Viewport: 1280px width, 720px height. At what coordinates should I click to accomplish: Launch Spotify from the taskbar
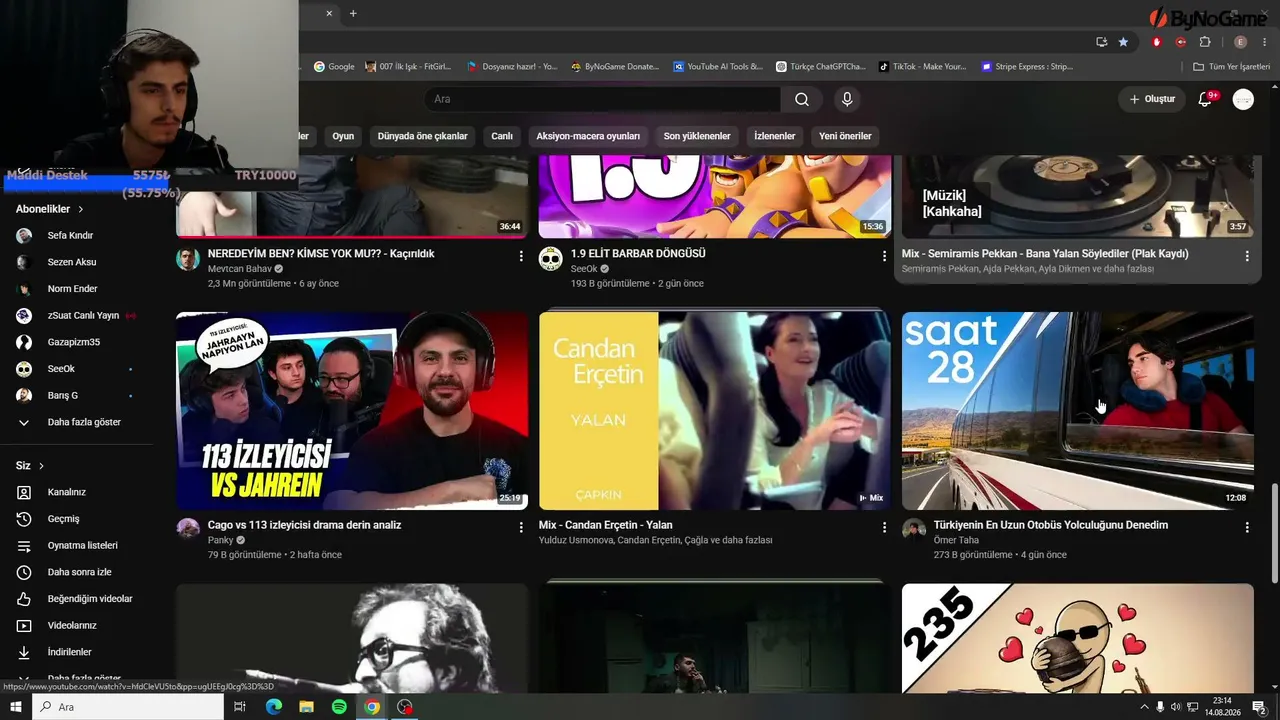click(x=339, y=707)
